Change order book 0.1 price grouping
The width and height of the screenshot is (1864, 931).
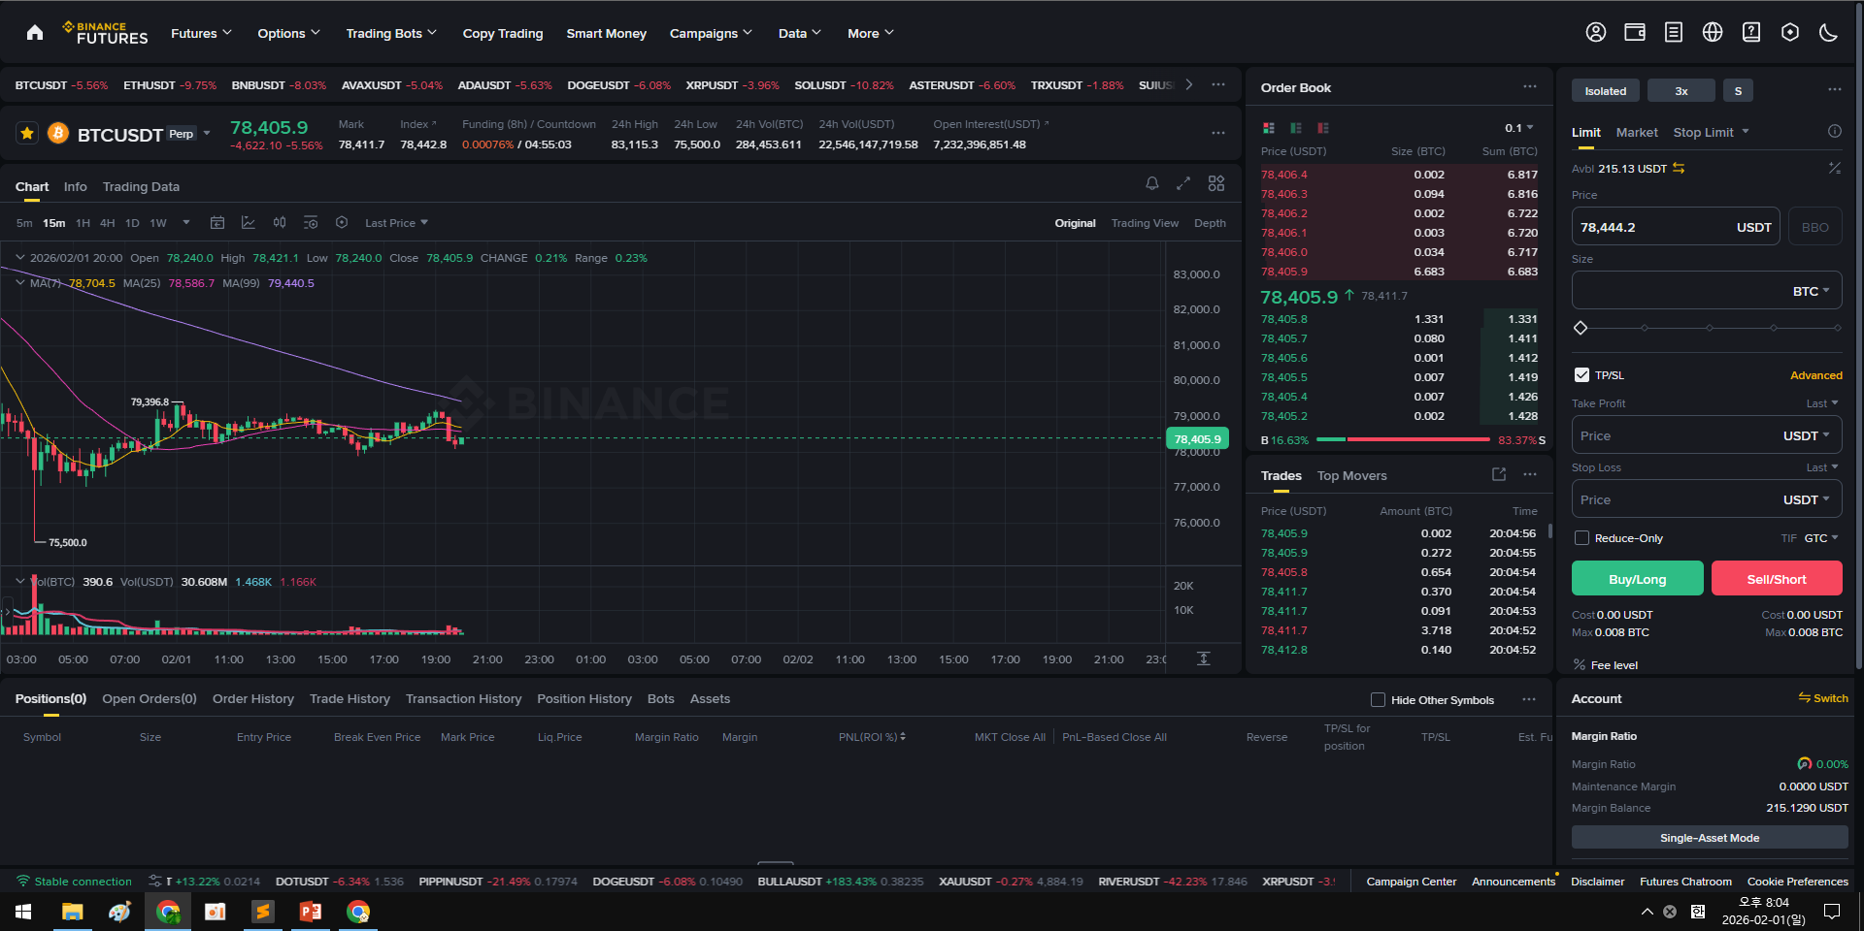coord(1519,128)
